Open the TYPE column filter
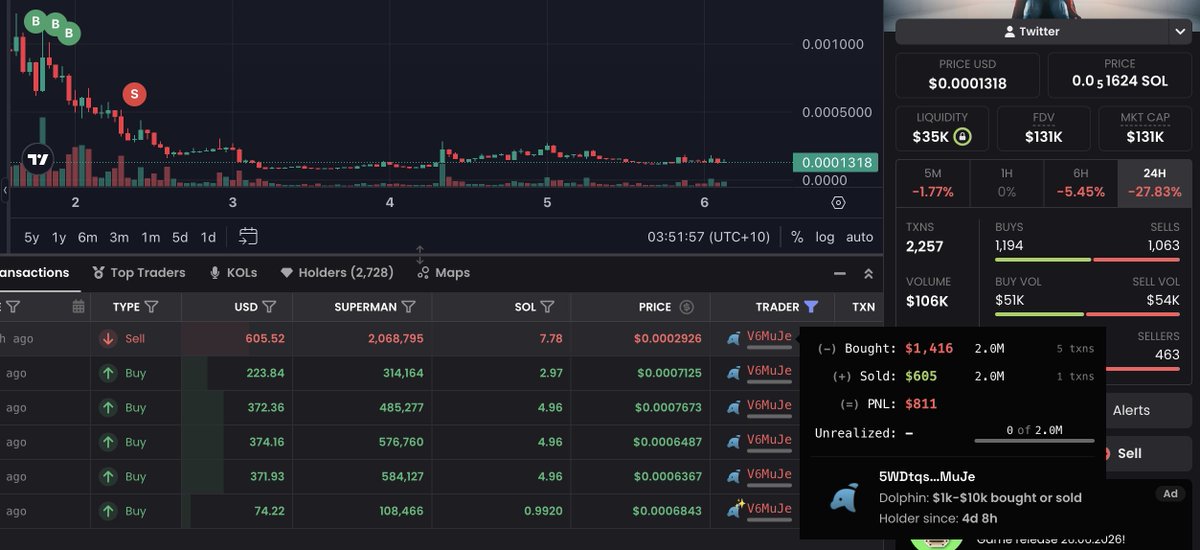Screen dimensions: 1200x550 coord(151,307)
